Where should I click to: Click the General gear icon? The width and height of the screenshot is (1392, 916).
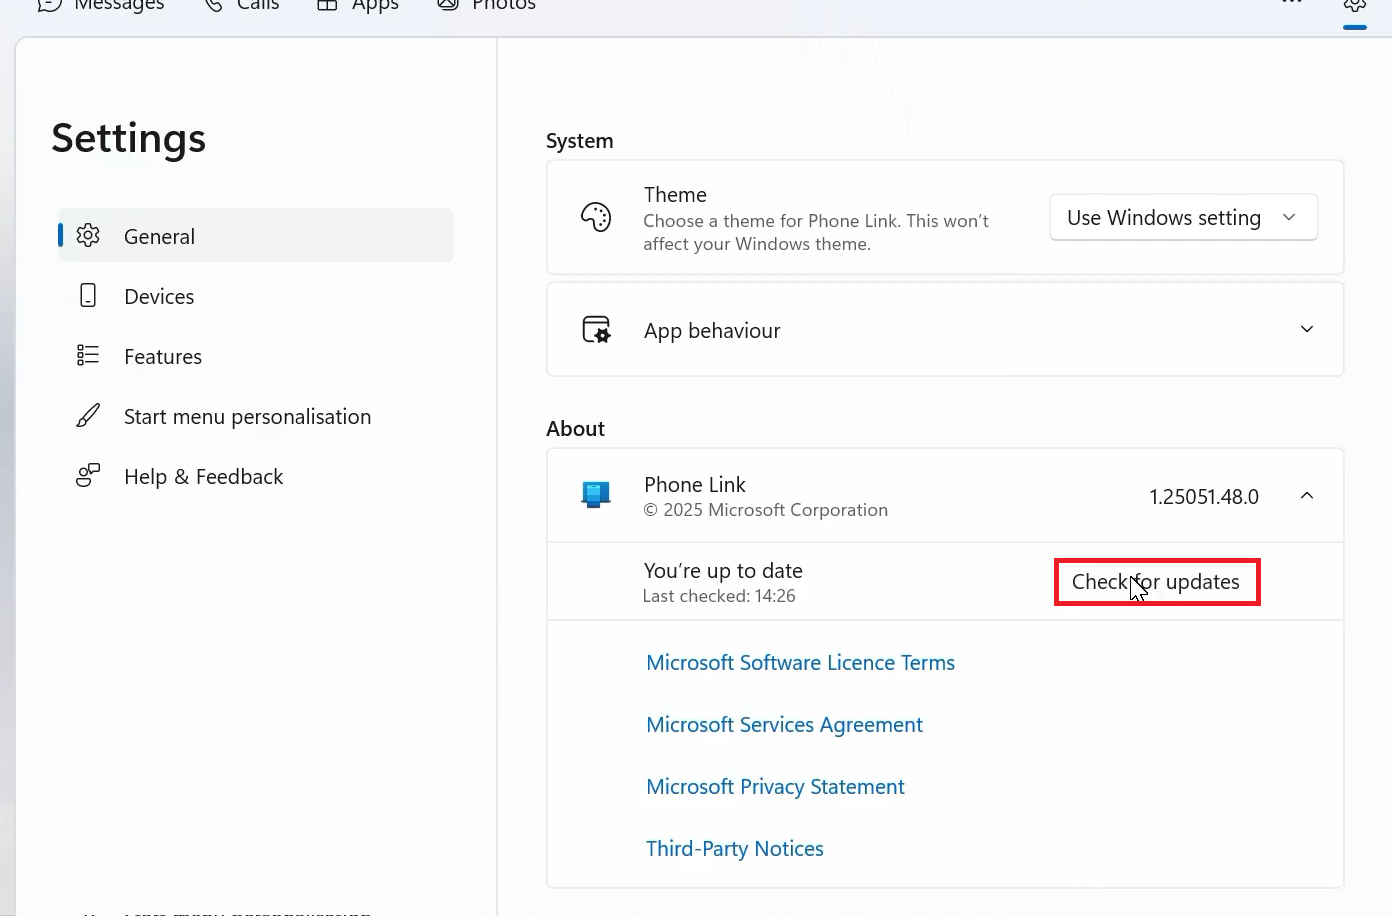pos(88,235)
